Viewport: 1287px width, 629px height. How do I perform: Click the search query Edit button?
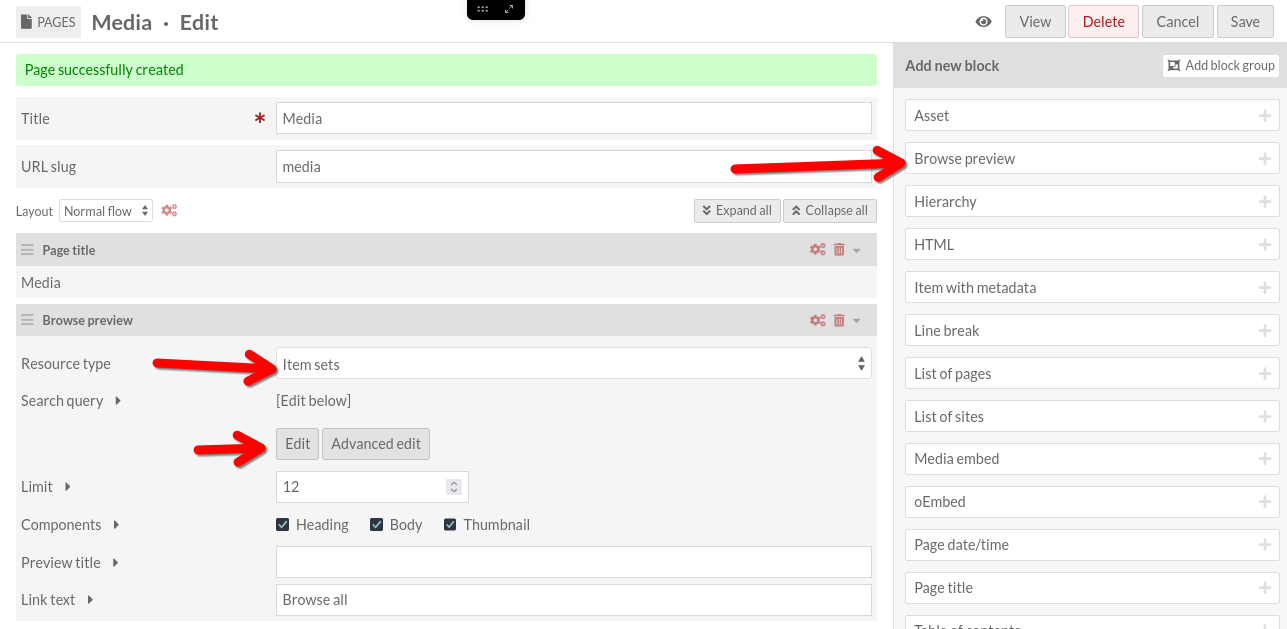298,444
